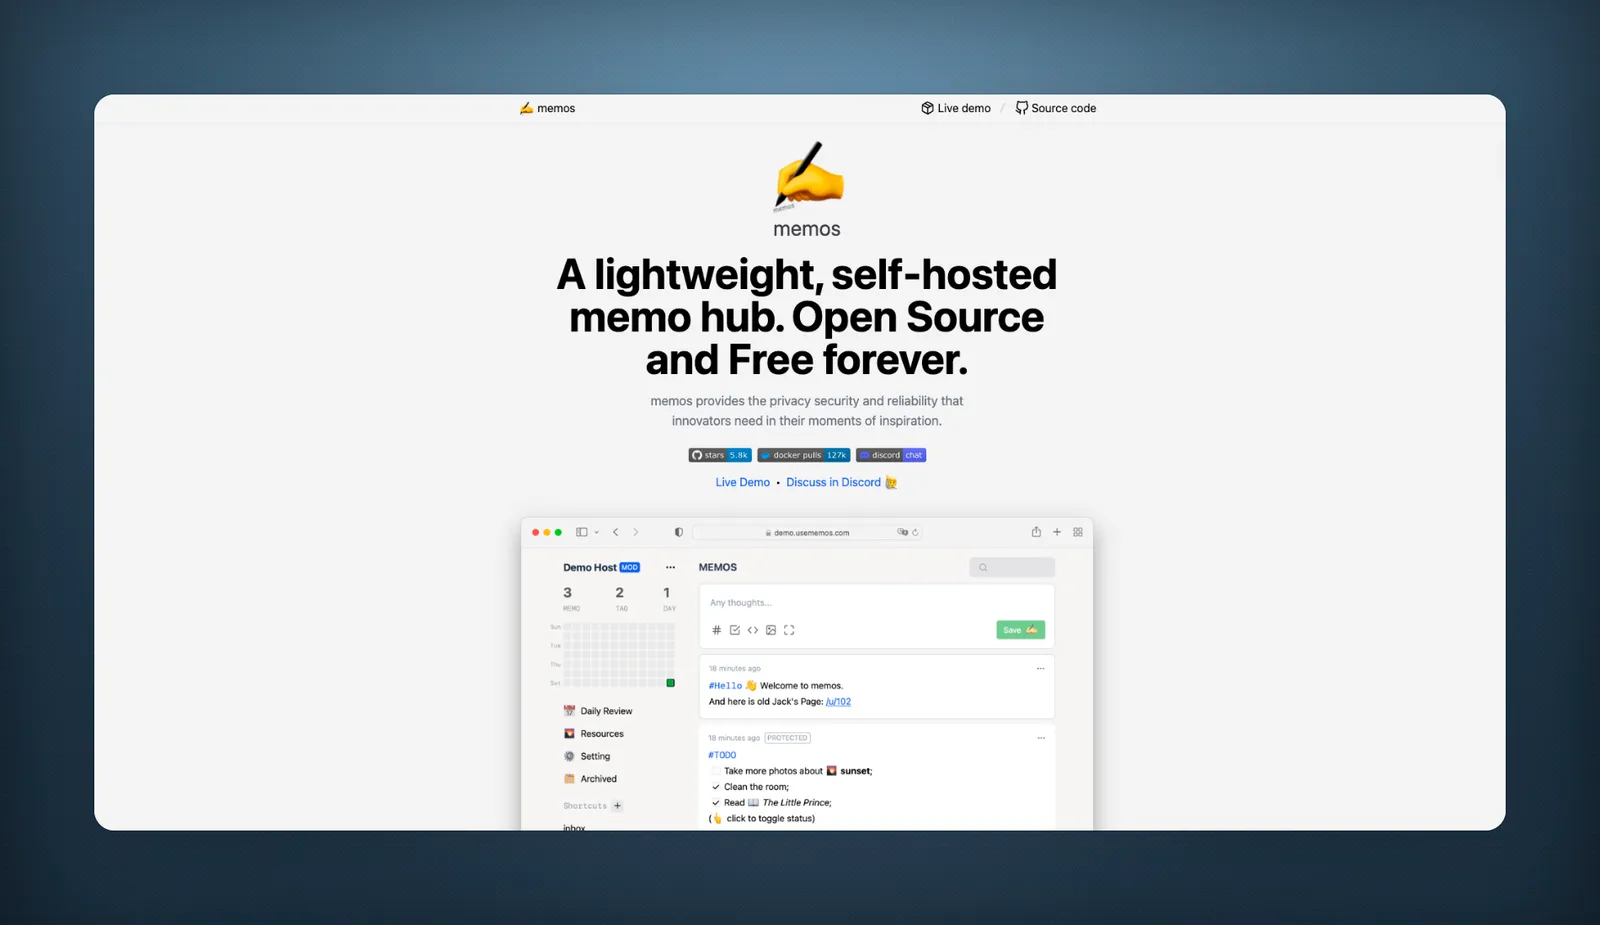Click the checkbox-list icon in memo editor

(x=735, y=630)
